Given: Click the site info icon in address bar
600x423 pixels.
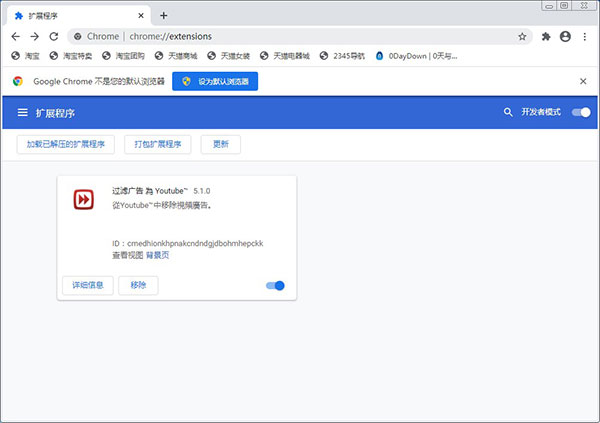Looking at the screenshot, I should (x=78, y=36).
